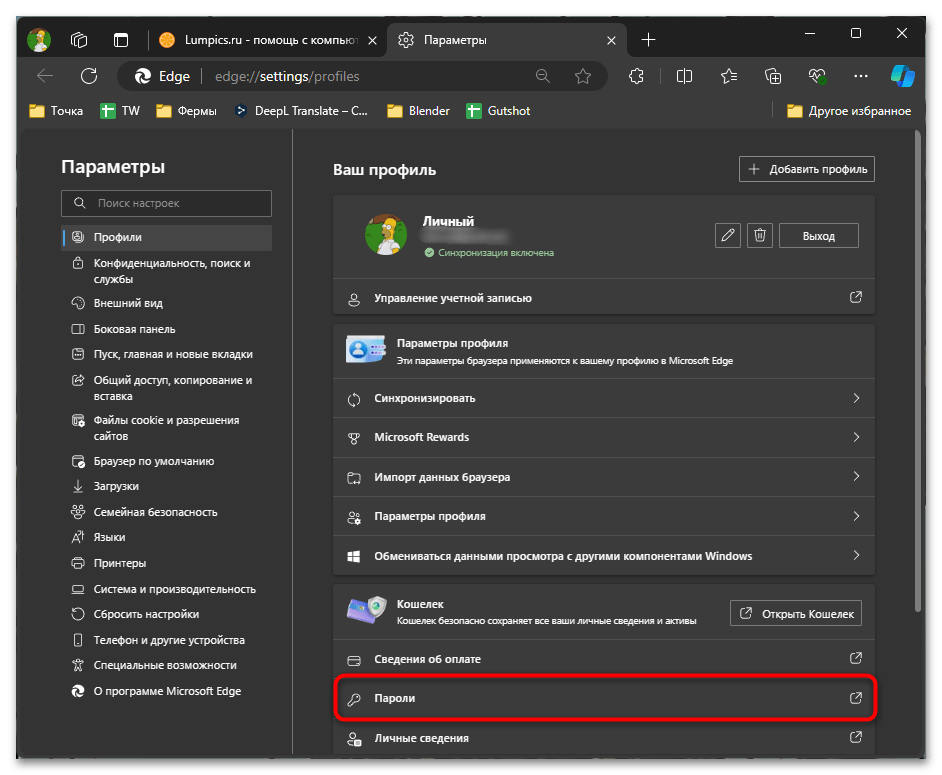Image resolution: width=942 pixels, height=775 pixels.
Task: Add this page to favorites with the star icon
Action: pos(583,76)
